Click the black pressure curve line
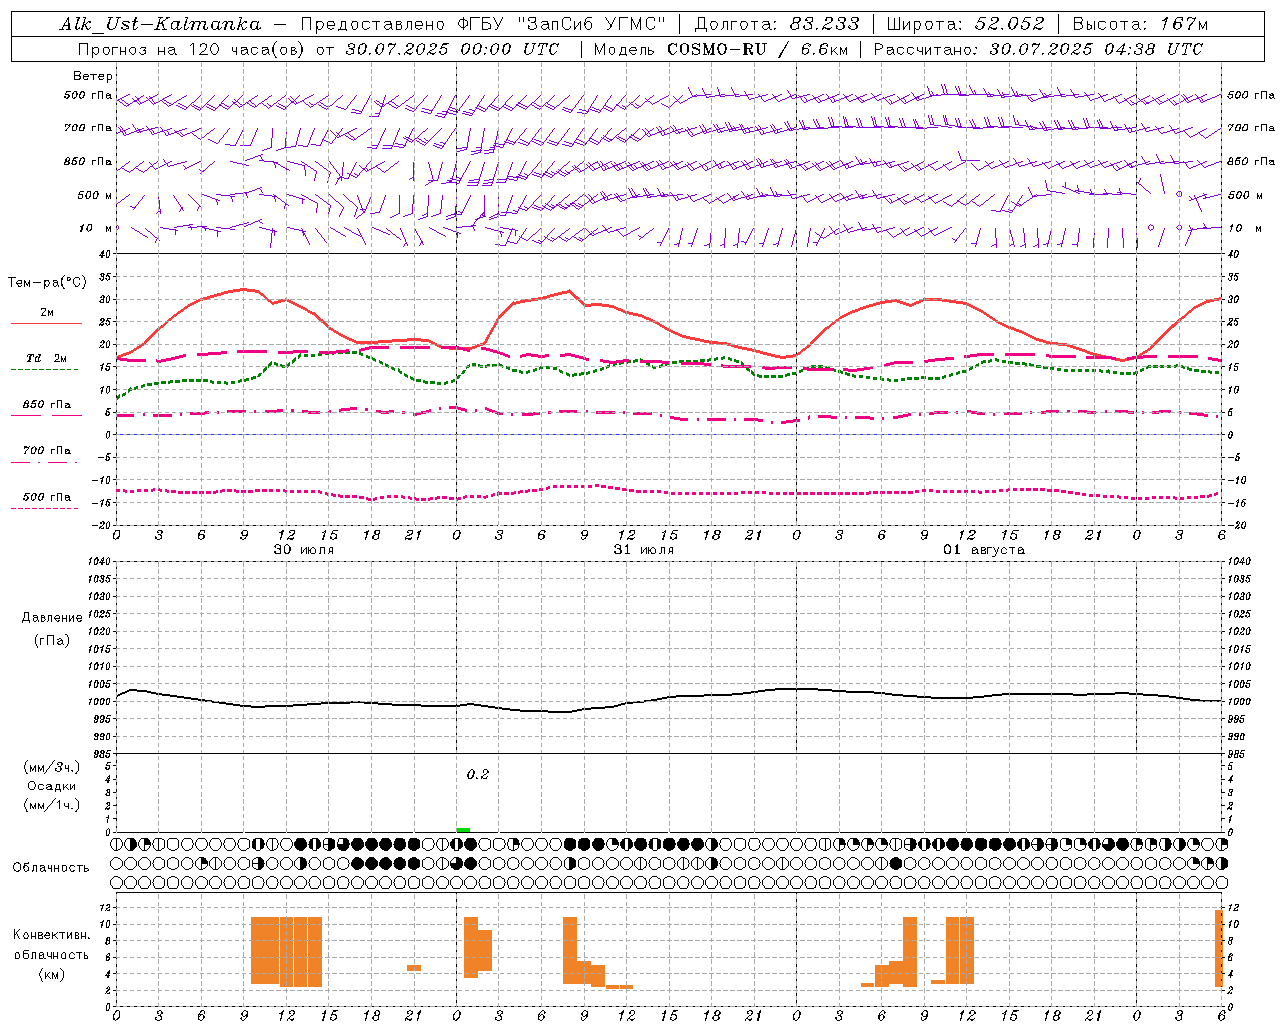 click(668, 698)
